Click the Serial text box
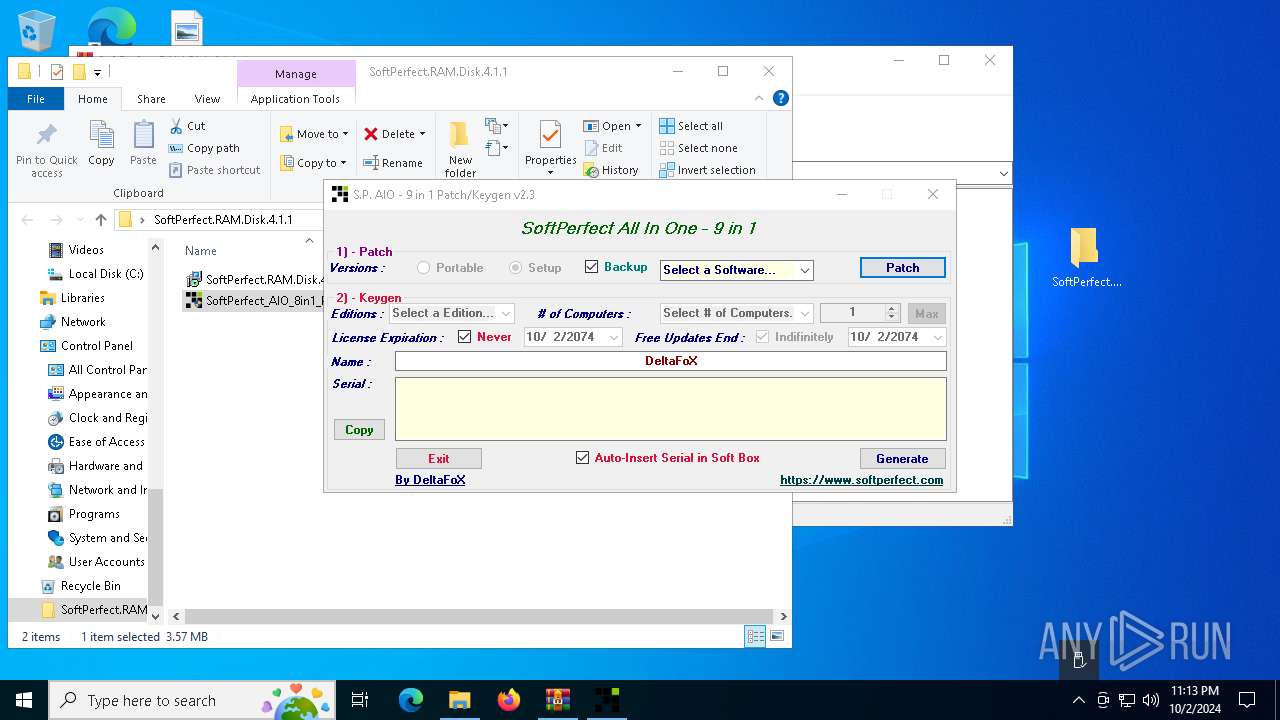The image size is (1280, 720). (x=670, y=408)
